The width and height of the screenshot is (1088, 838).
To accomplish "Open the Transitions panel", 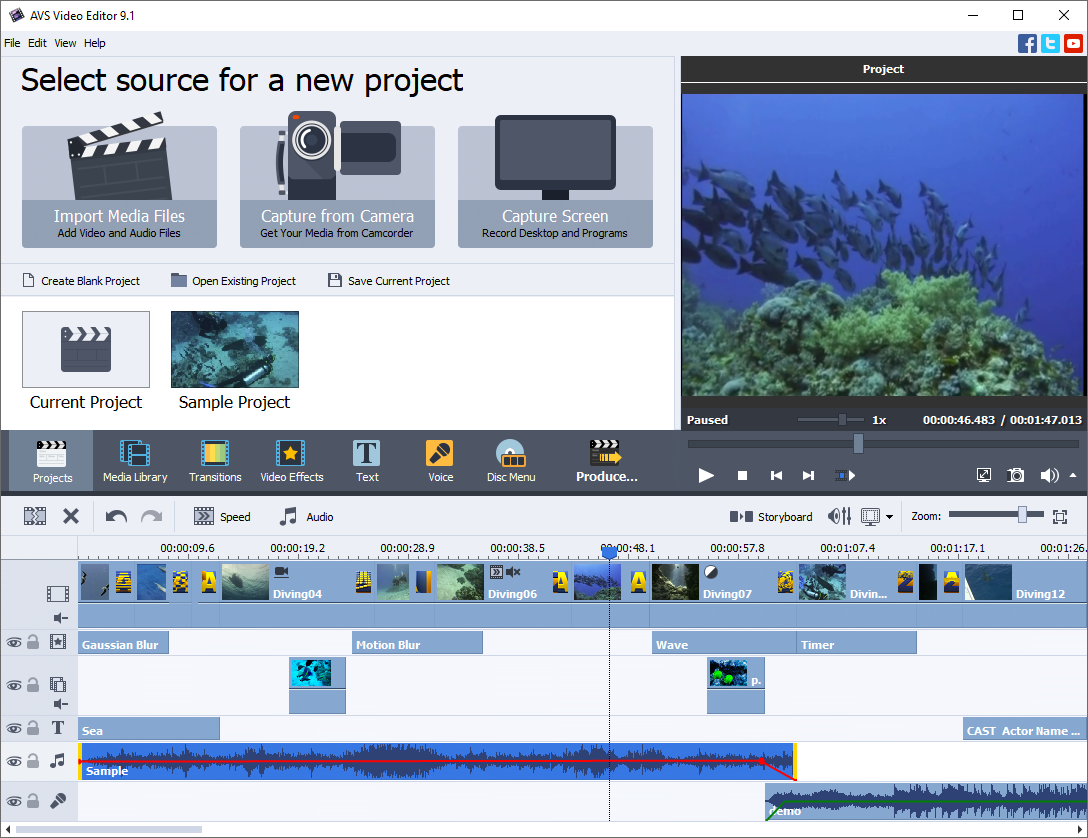I will [x=215, y=462].
